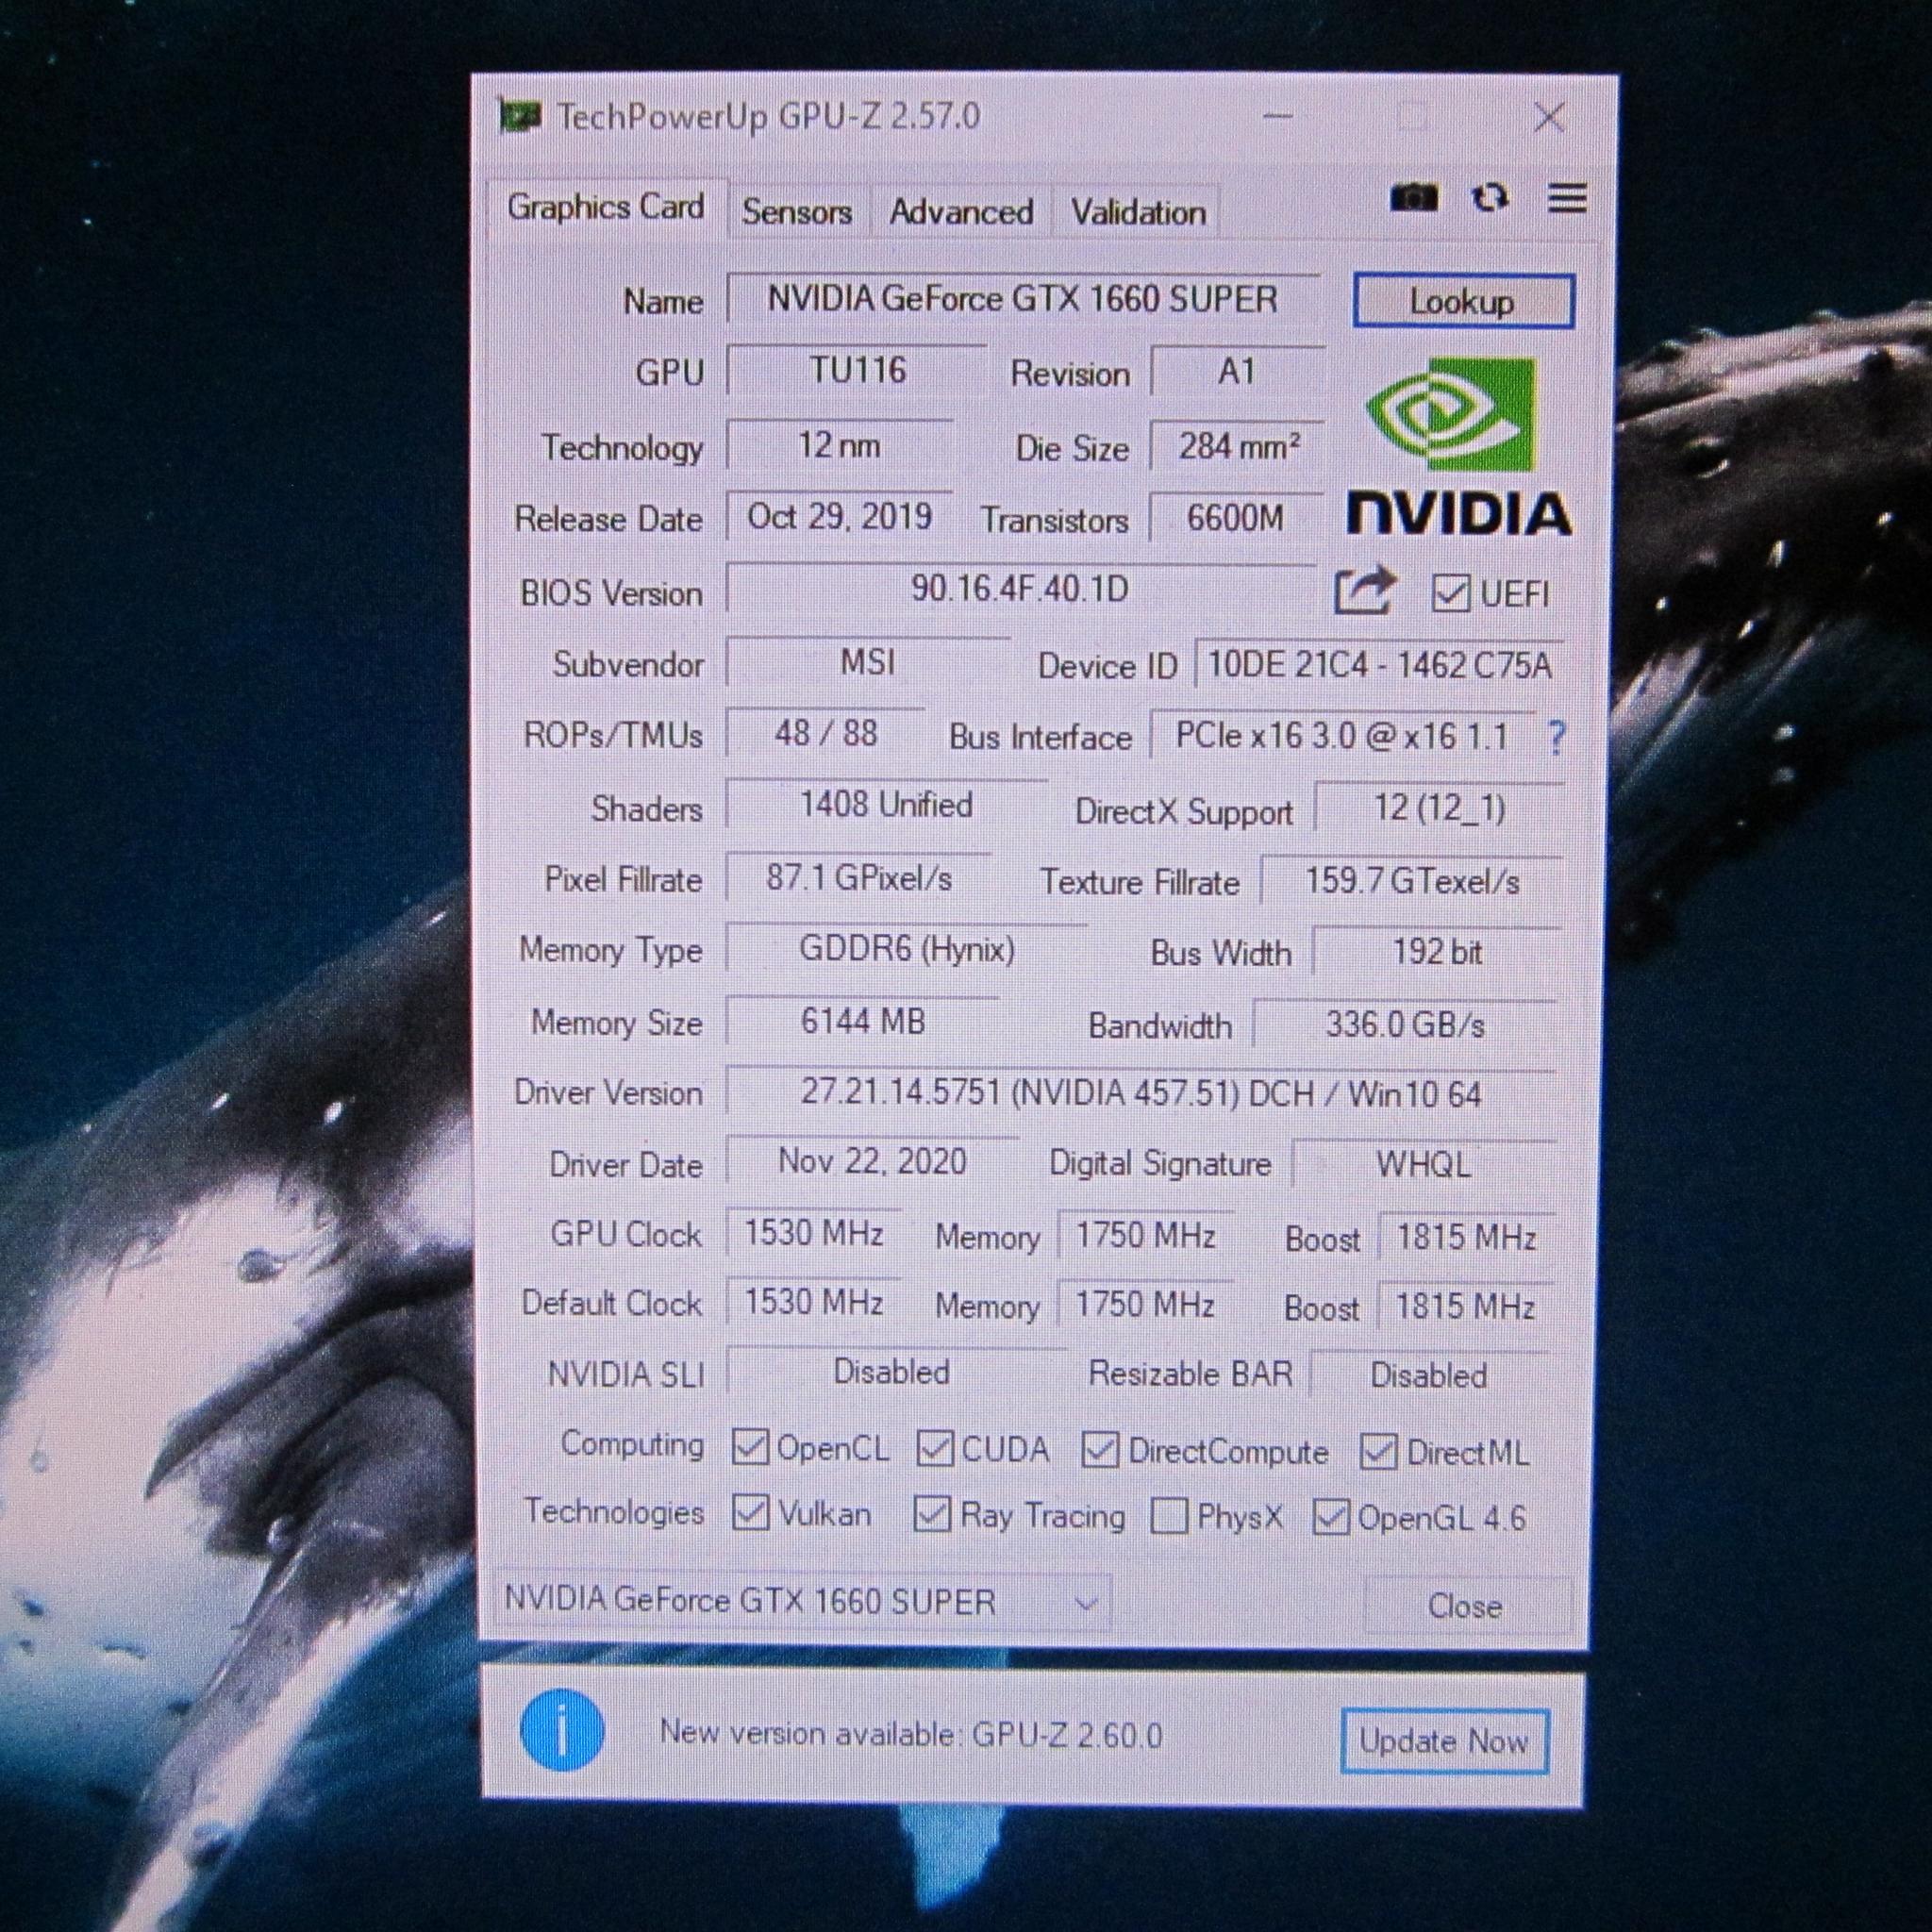Image resolution: width=1932 pixels, height=1932 pixels.
Task: Click the Digital Signature field WHQL
Action: 1424,1164
